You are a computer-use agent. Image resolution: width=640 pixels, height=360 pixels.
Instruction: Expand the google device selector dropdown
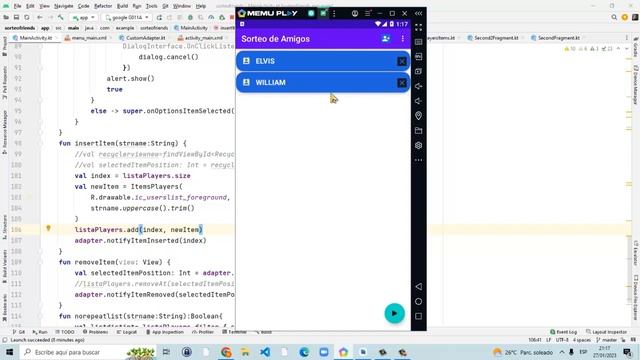127,18
